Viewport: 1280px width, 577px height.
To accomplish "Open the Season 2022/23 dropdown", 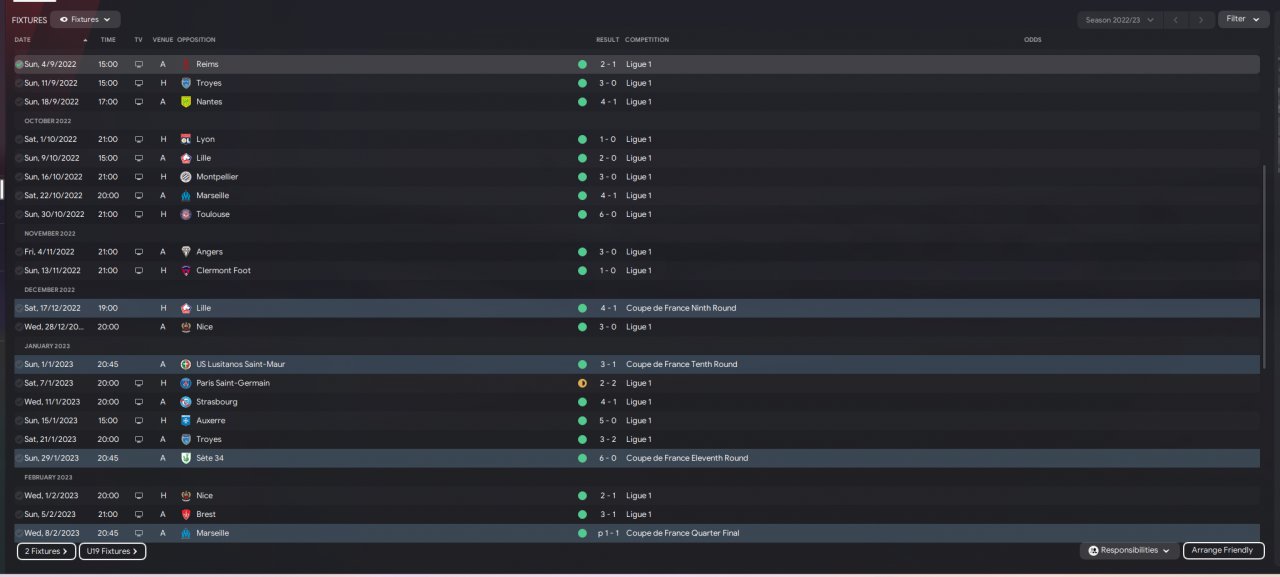I will (1119, 19).
